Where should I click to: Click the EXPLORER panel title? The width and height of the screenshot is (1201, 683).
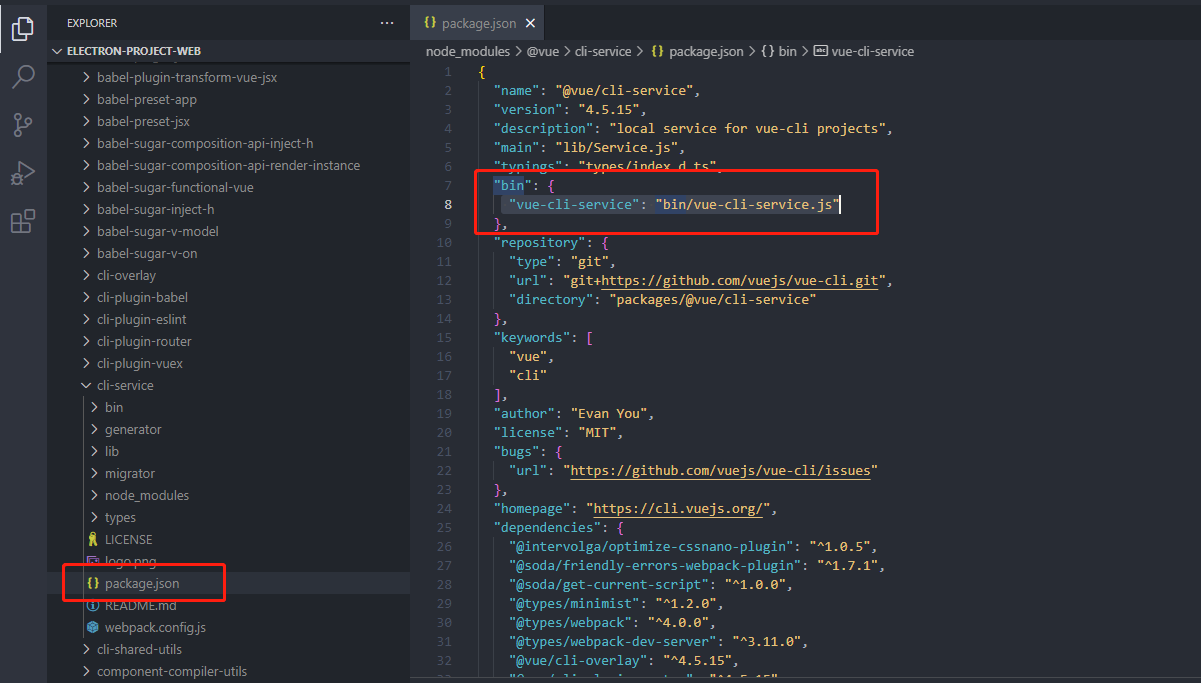point(92,22)
